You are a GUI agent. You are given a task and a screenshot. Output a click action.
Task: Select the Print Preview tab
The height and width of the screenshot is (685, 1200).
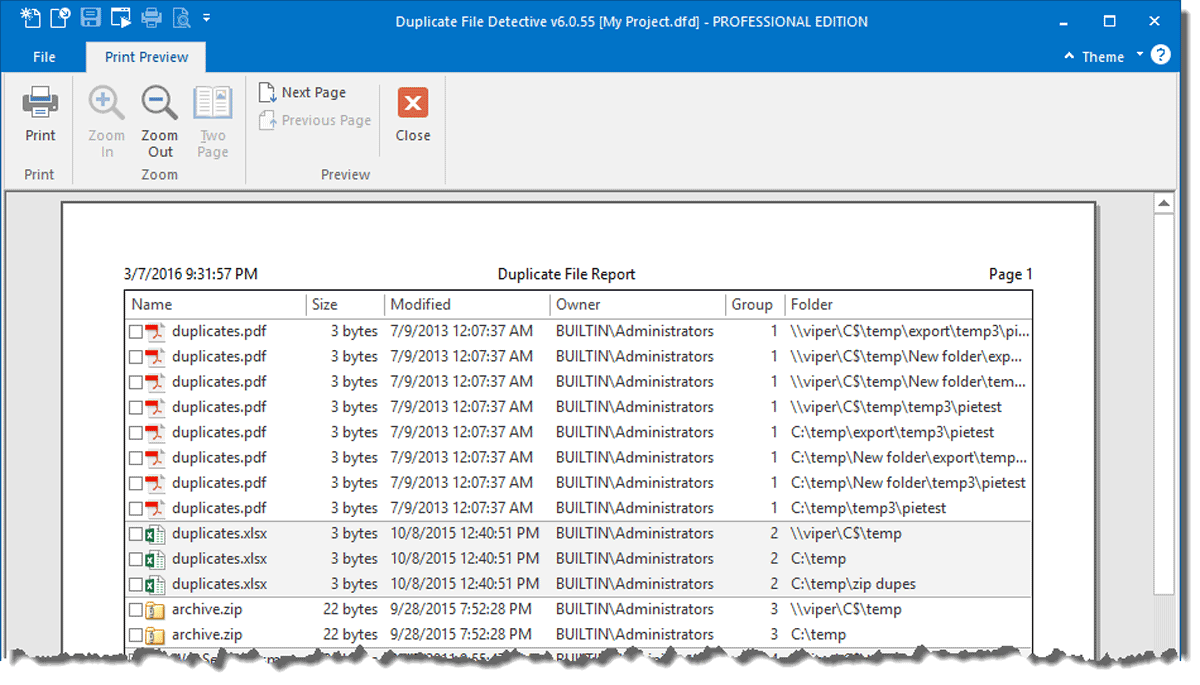145,57
